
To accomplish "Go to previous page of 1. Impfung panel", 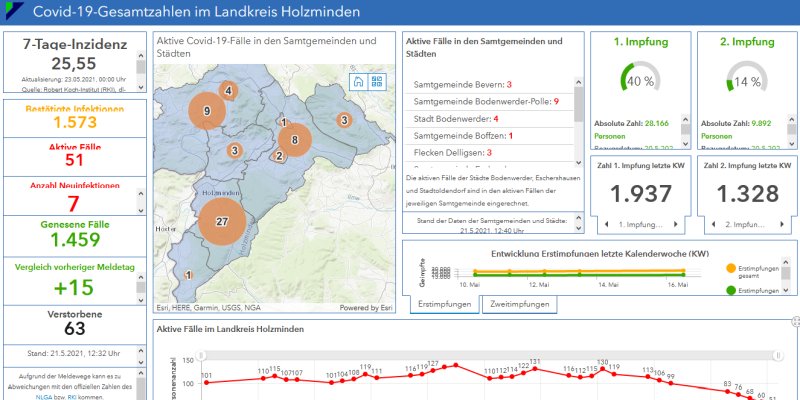I will tap(606, 224).
